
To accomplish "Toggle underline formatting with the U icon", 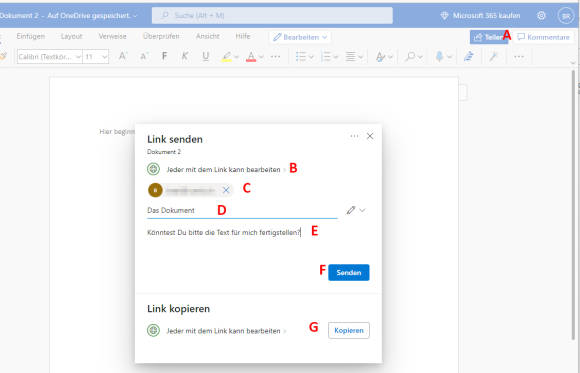I will (206, 56).
